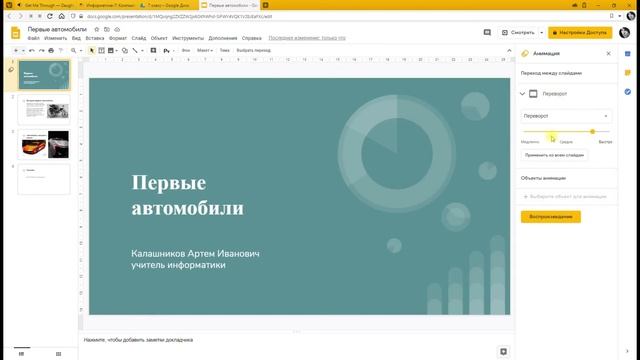The image size is (640, 360).
Task: Open the line type dropdown arrow
Action: (x=142, y=51)
